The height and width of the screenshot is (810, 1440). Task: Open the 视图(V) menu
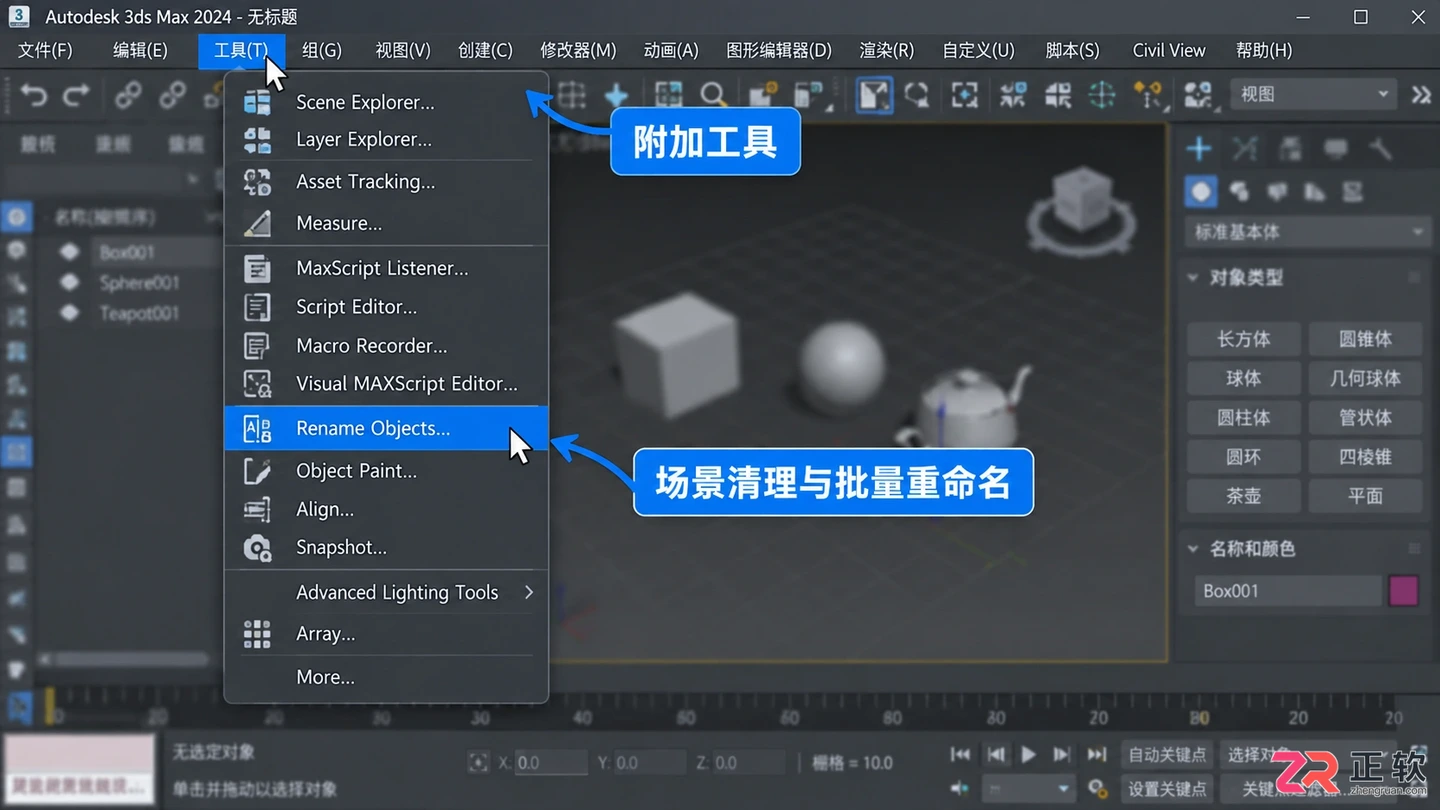(x=403, y=50)
